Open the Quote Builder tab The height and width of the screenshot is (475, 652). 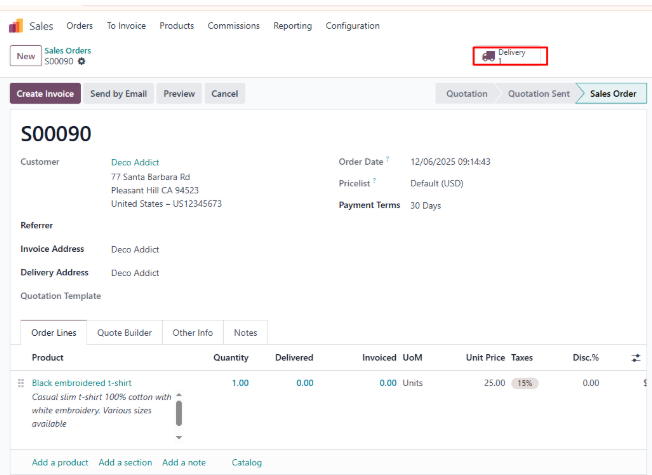pyautogui.click(x=124, y=333)
